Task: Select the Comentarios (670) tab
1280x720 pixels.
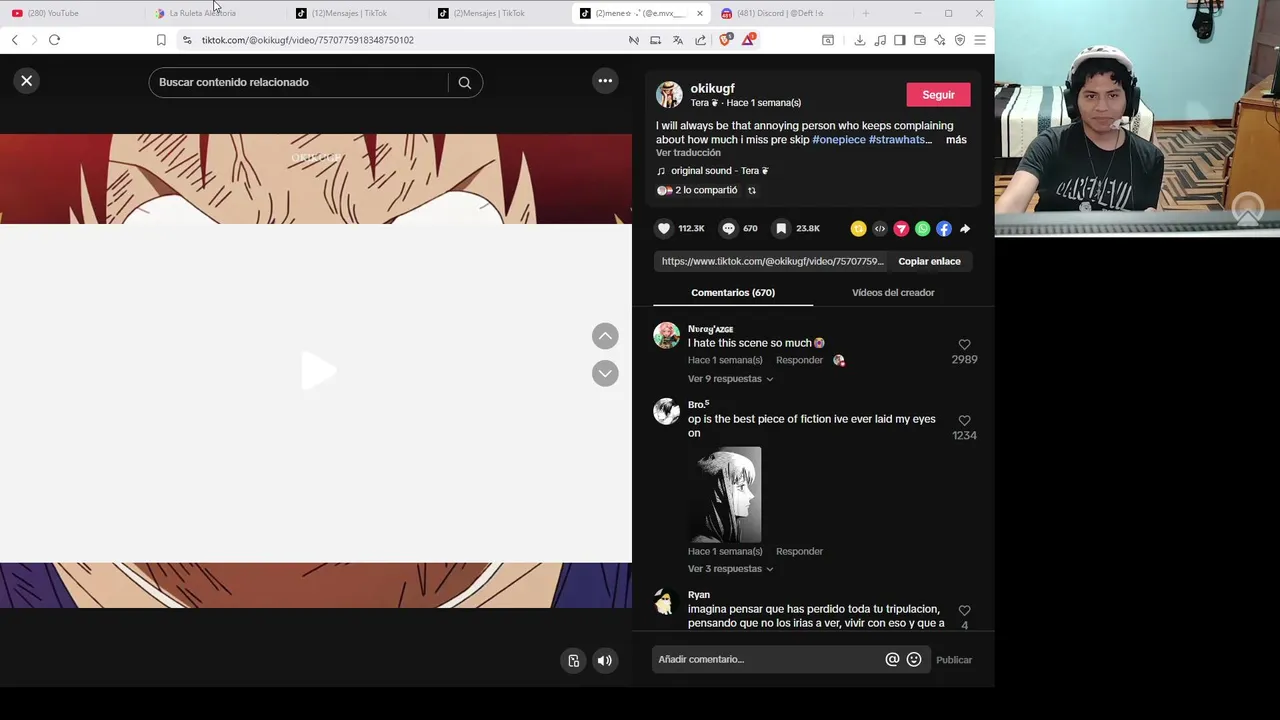Action: coord(733,293)
